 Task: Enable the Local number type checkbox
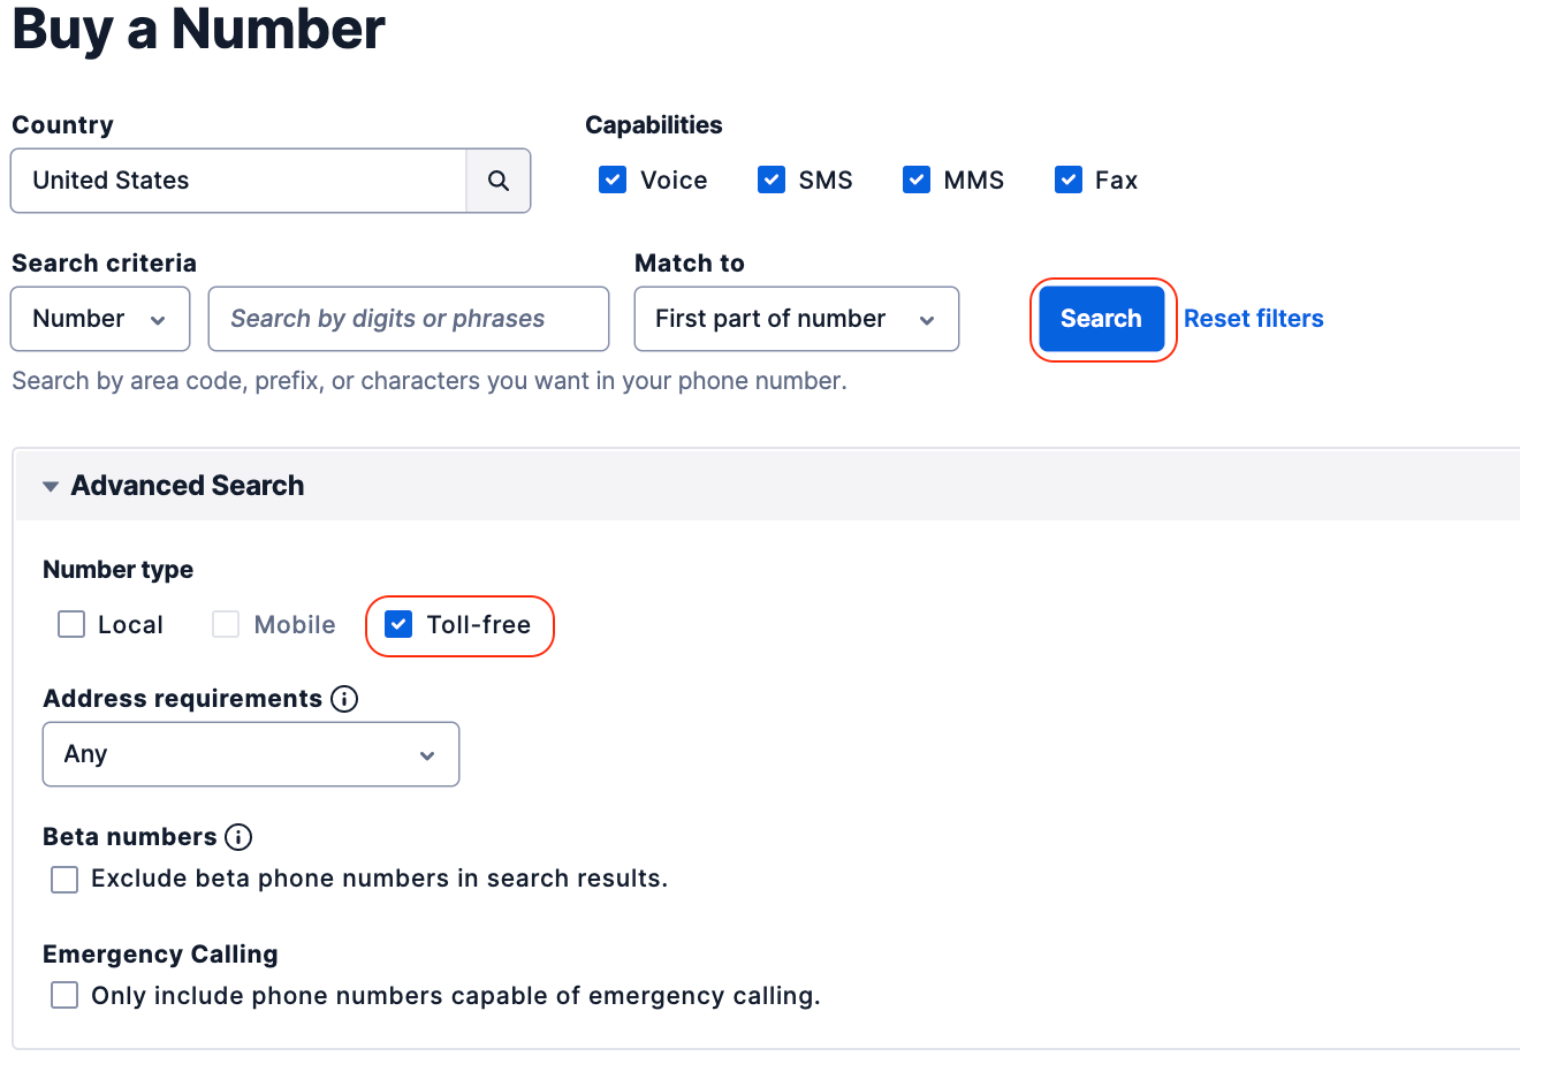coord(71,625)
